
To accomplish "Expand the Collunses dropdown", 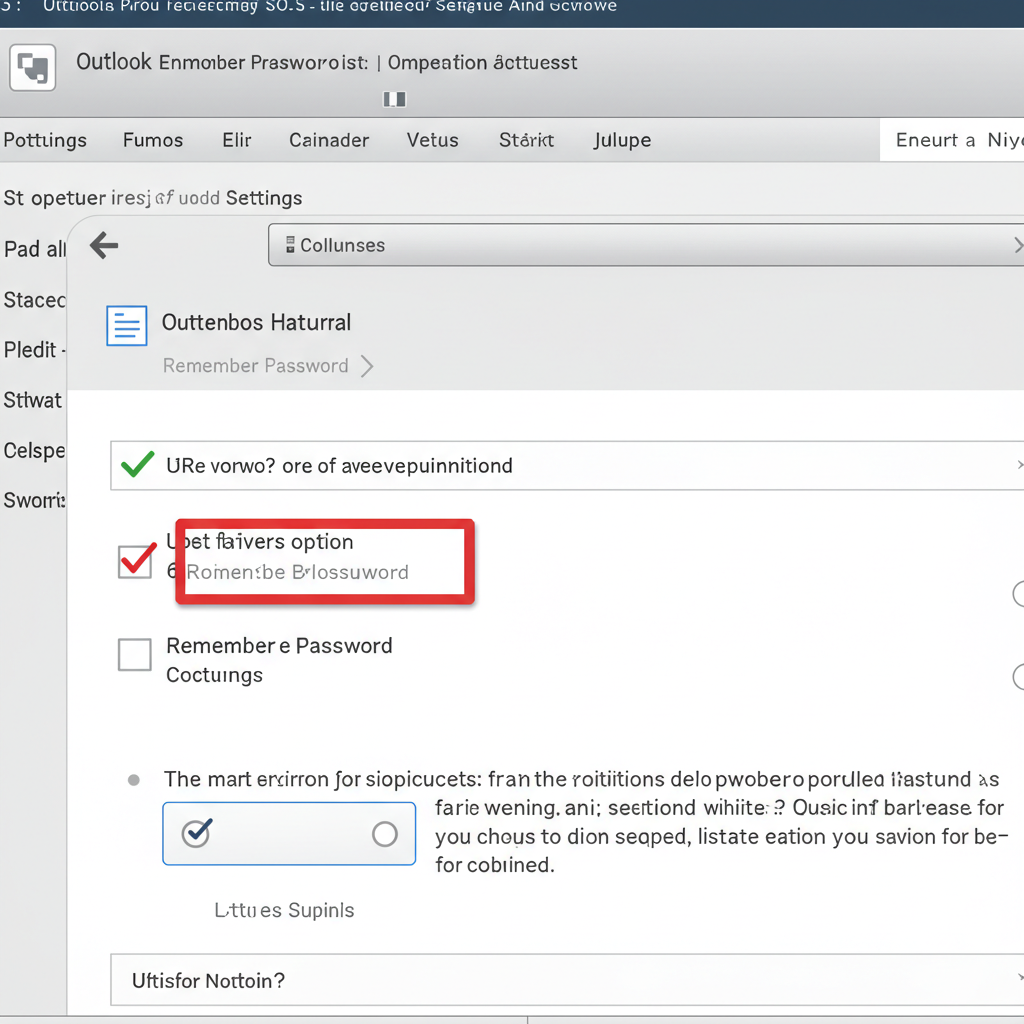I will (646, 245).
